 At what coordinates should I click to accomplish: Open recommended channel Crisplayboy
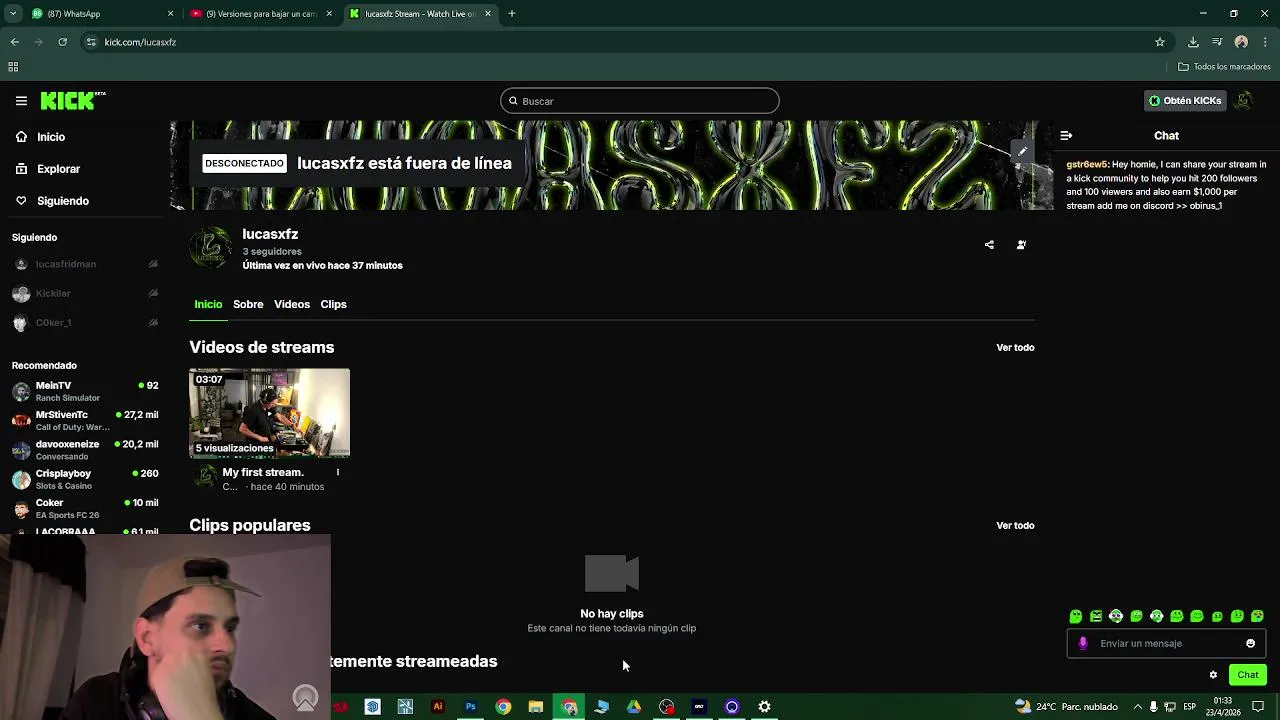point(84,479)
